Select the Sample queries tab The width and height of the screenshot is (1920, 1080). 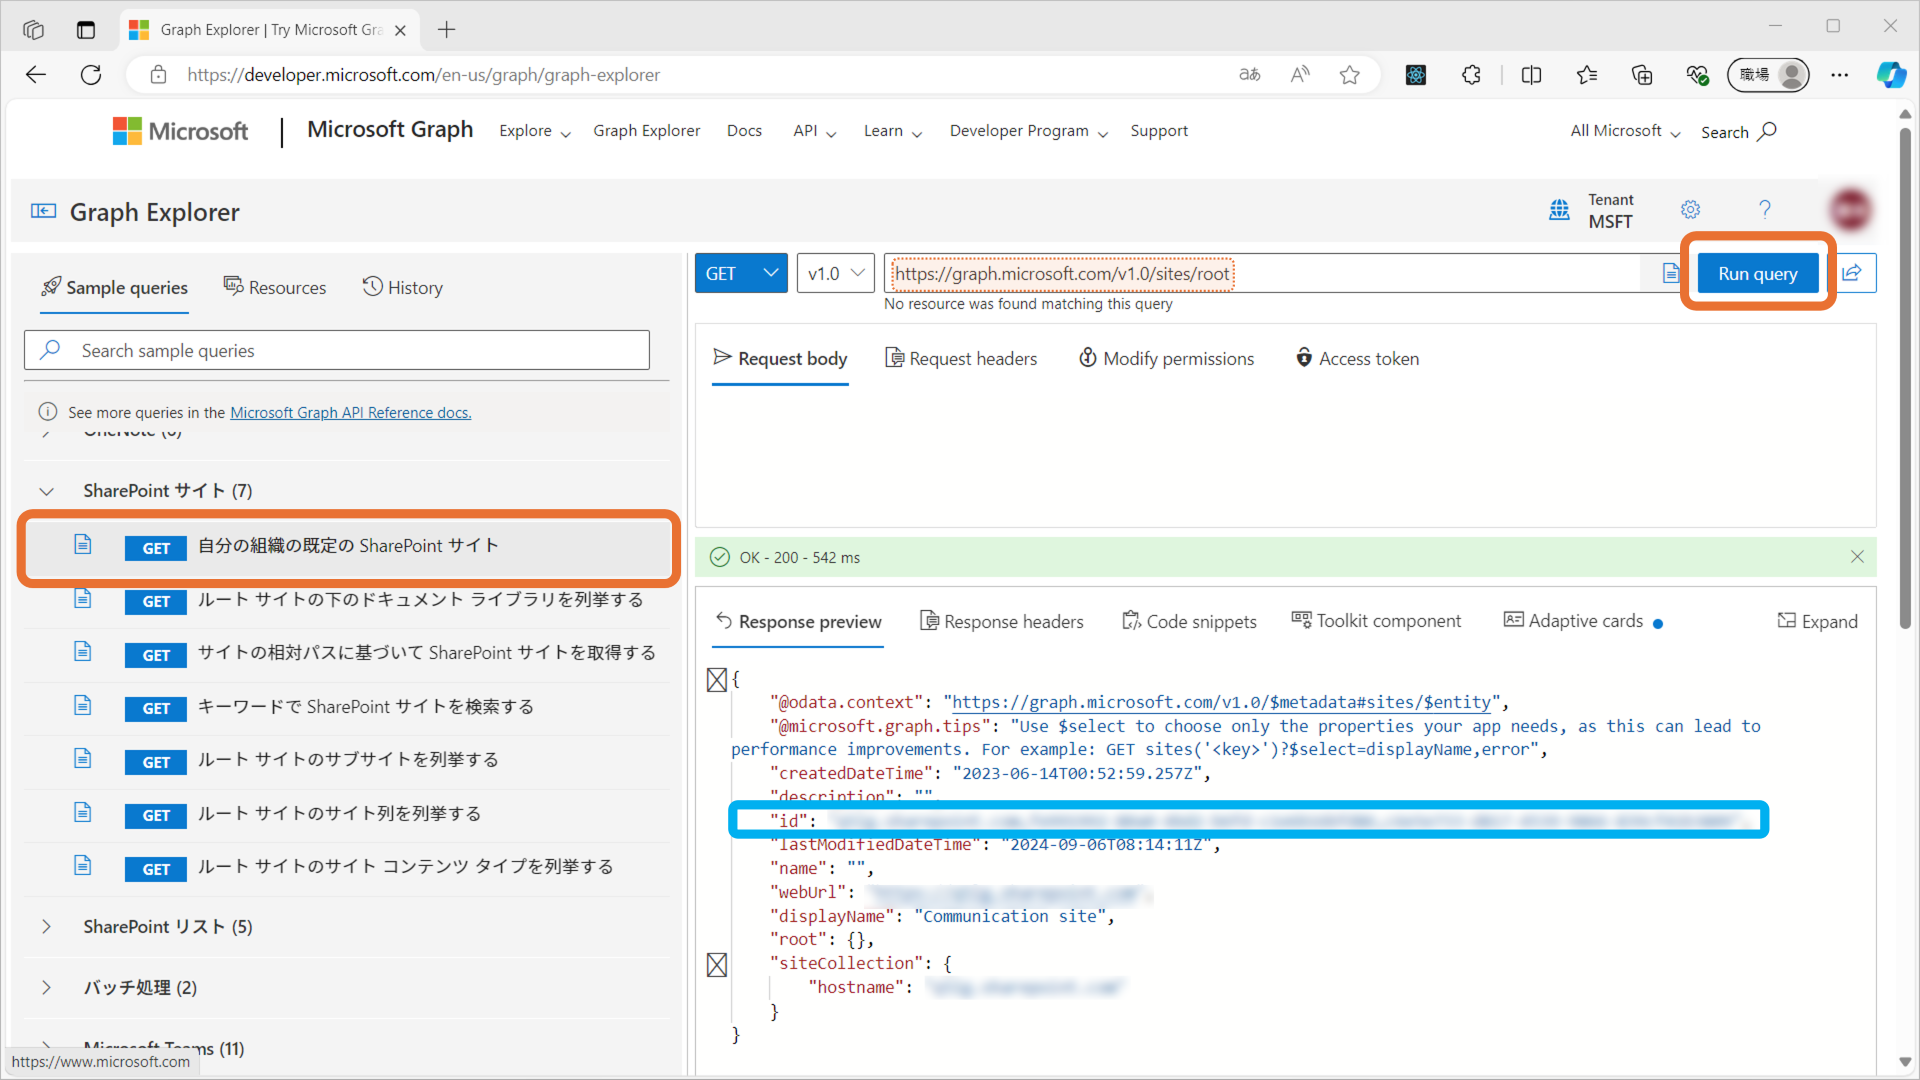click(x=114, y=287)
